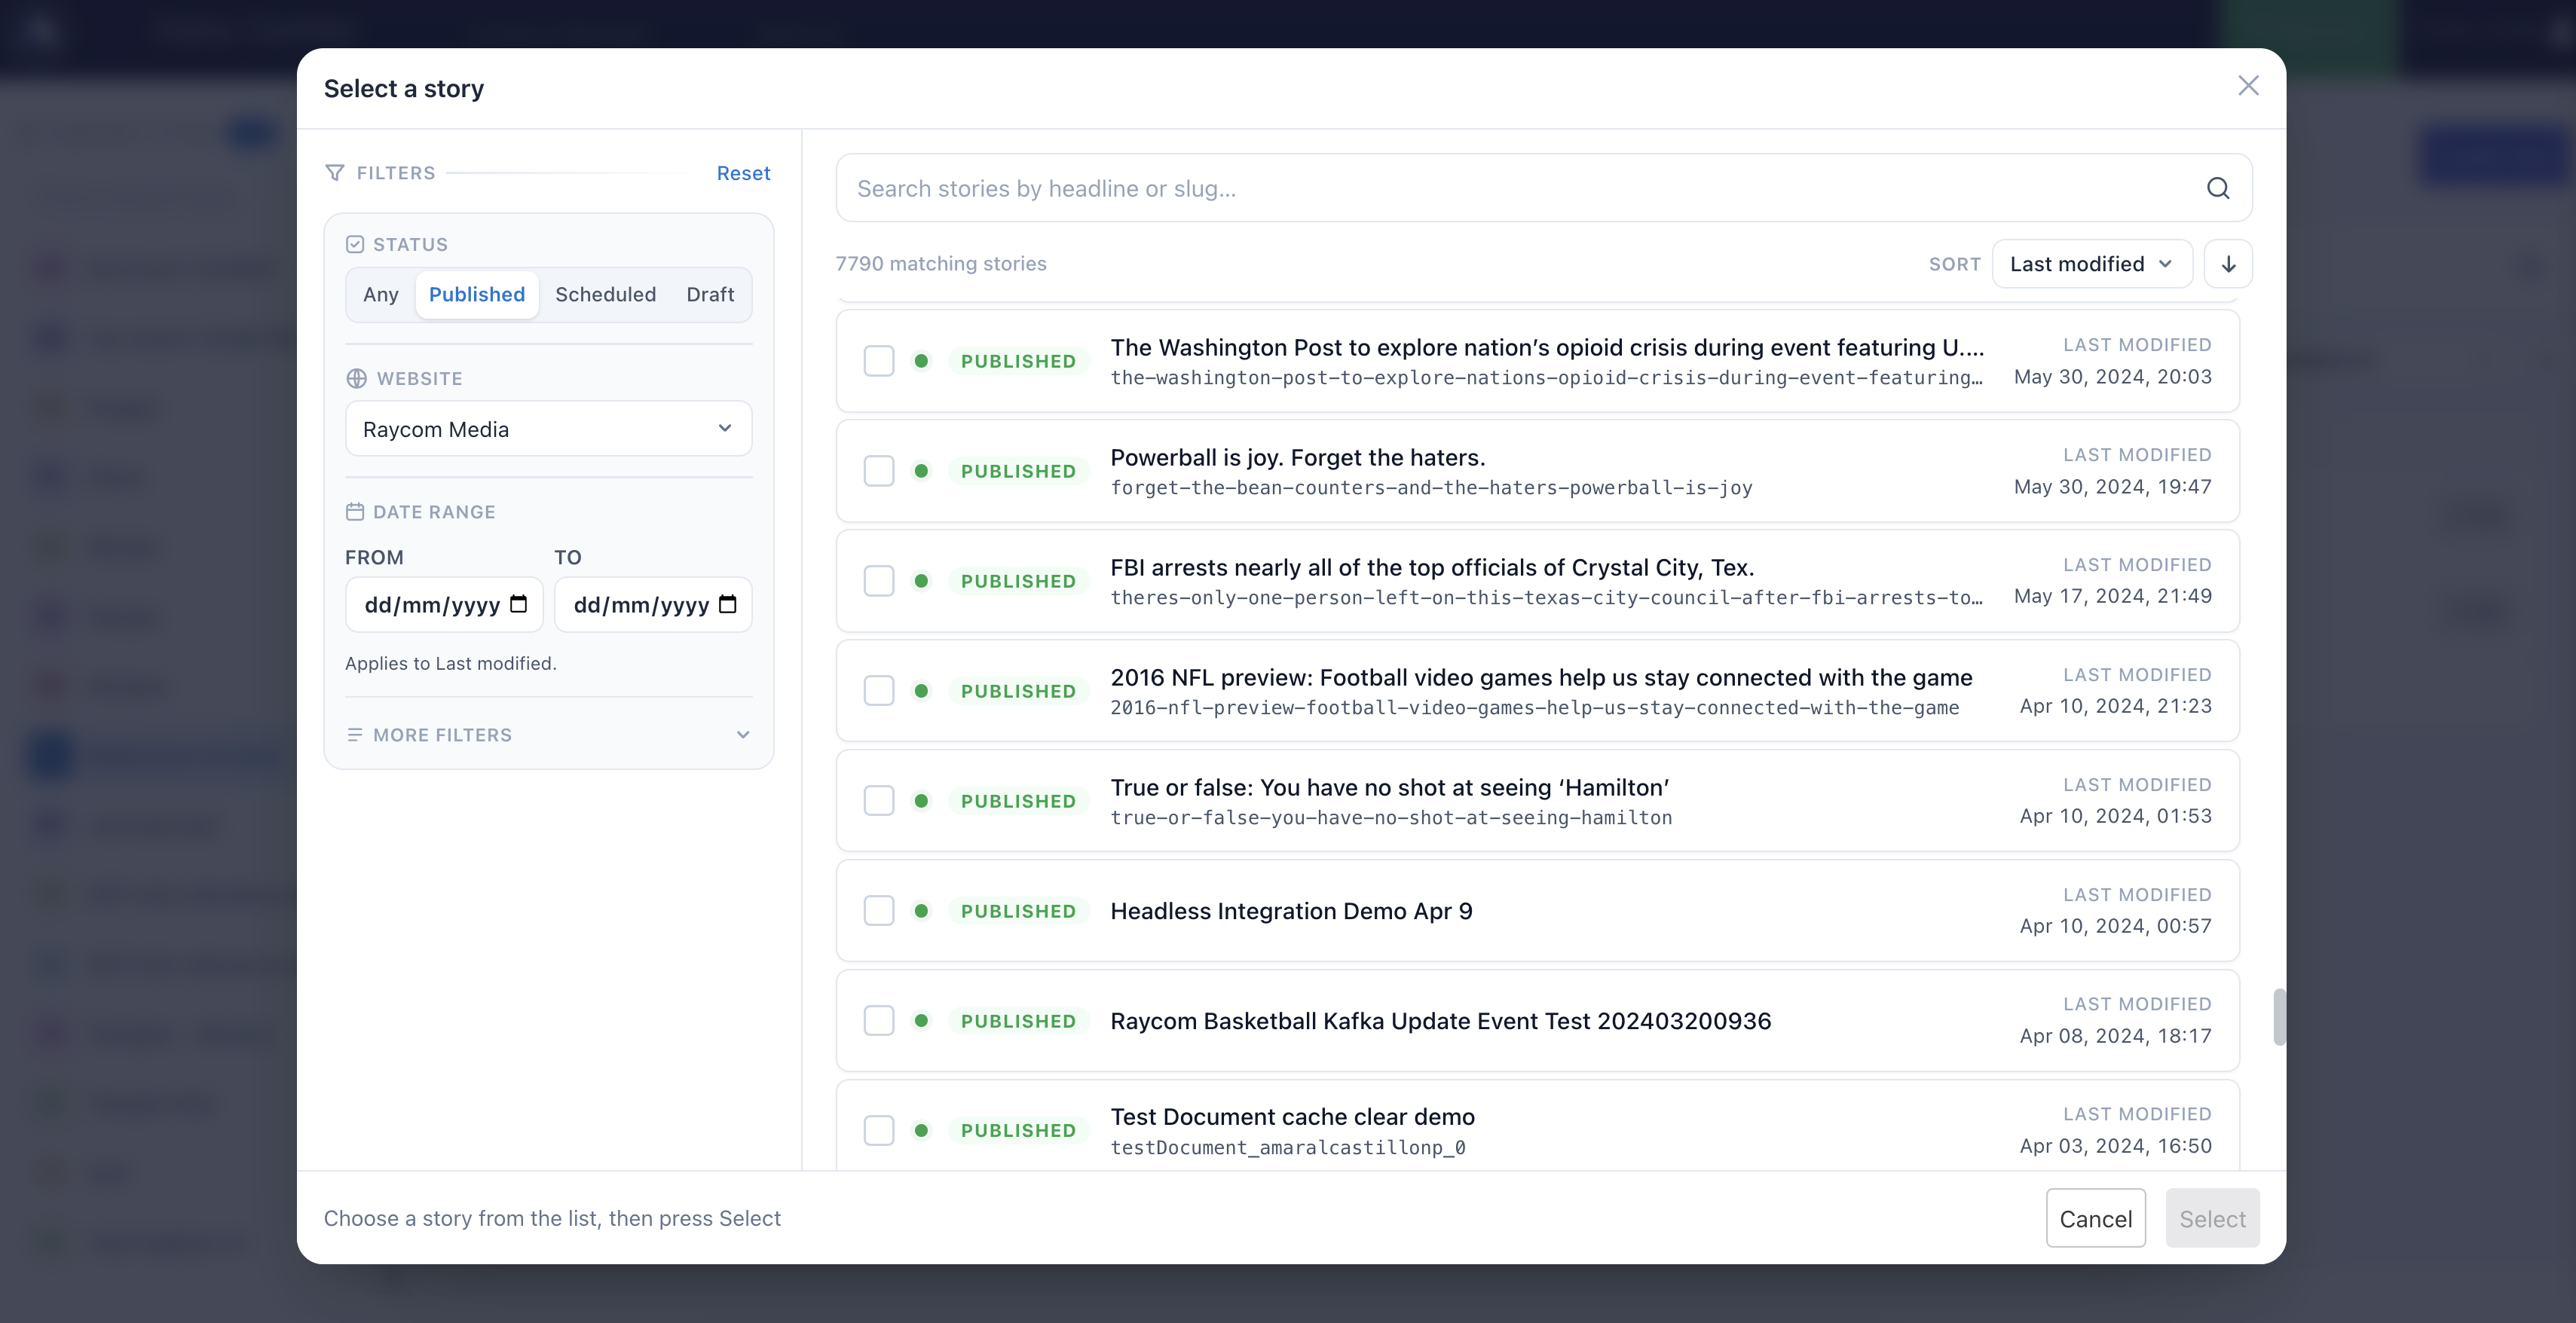Select the Scheduled status tab
Viewport: 2576px width, 1323px height.
[606, 294]
